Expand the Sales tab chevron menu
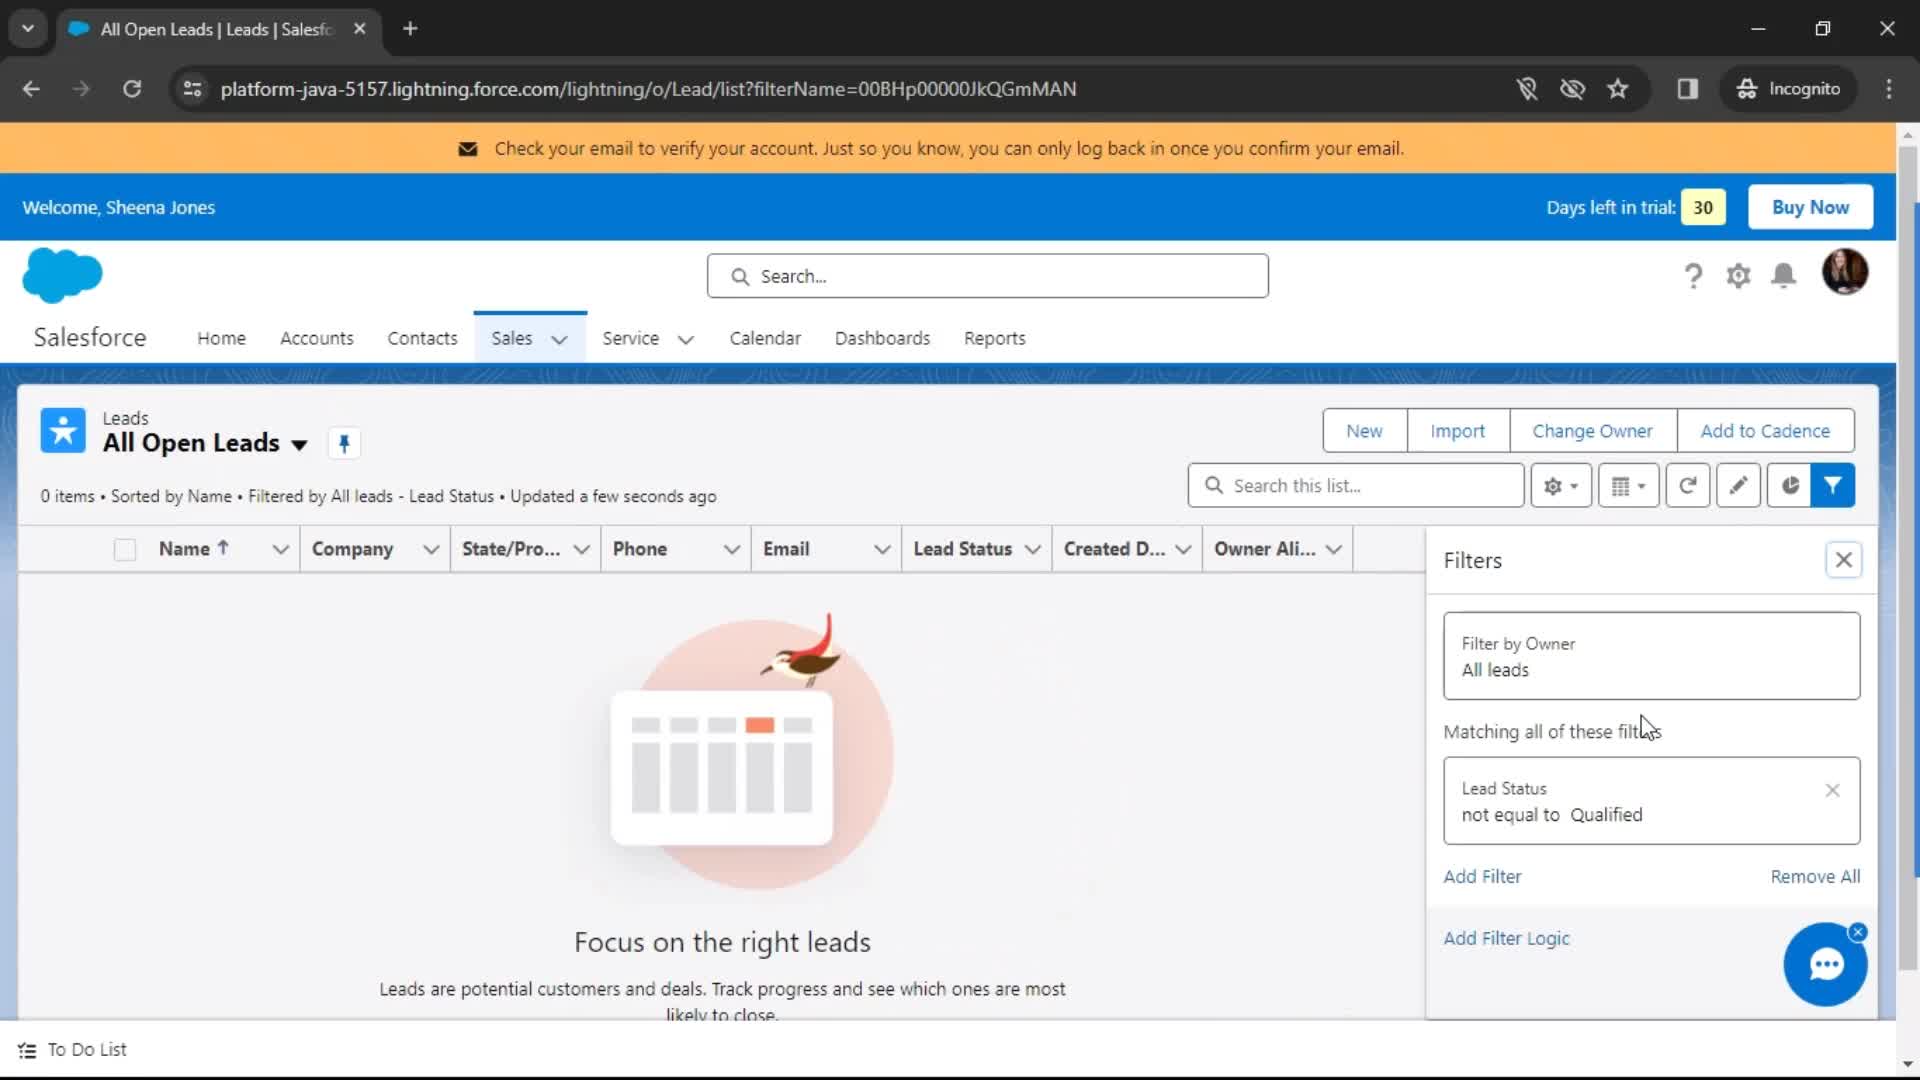This screenshot has height=1080, width=1920. (560, 340)
